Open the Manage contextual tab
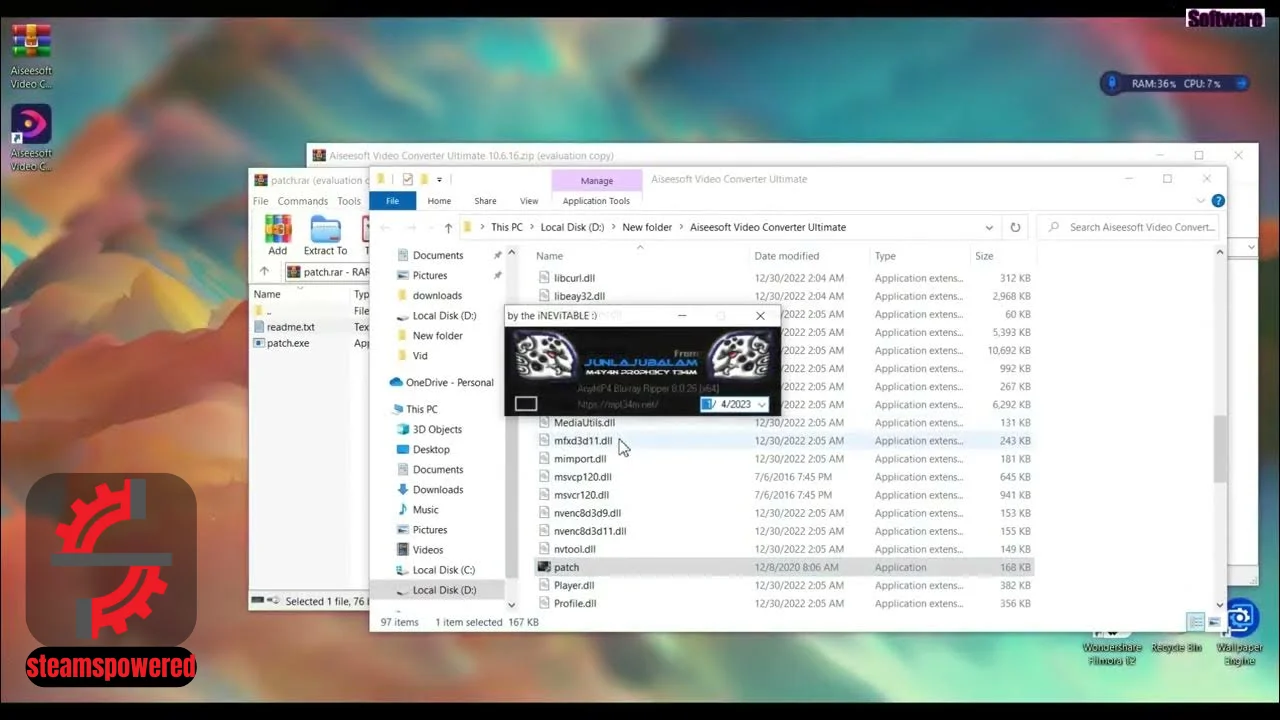The width and height of the screenshot is (1280, 720). click(597, 181)
